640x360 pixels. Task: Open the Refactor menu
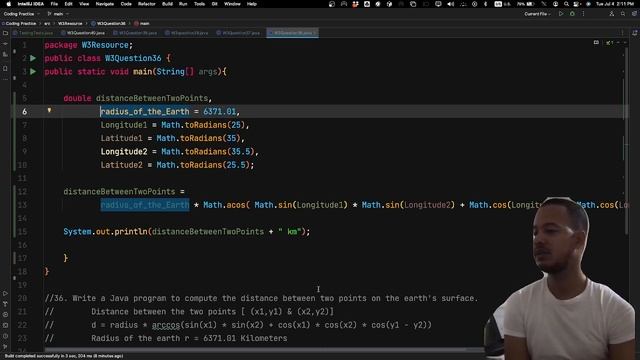[x=147, y=4]
